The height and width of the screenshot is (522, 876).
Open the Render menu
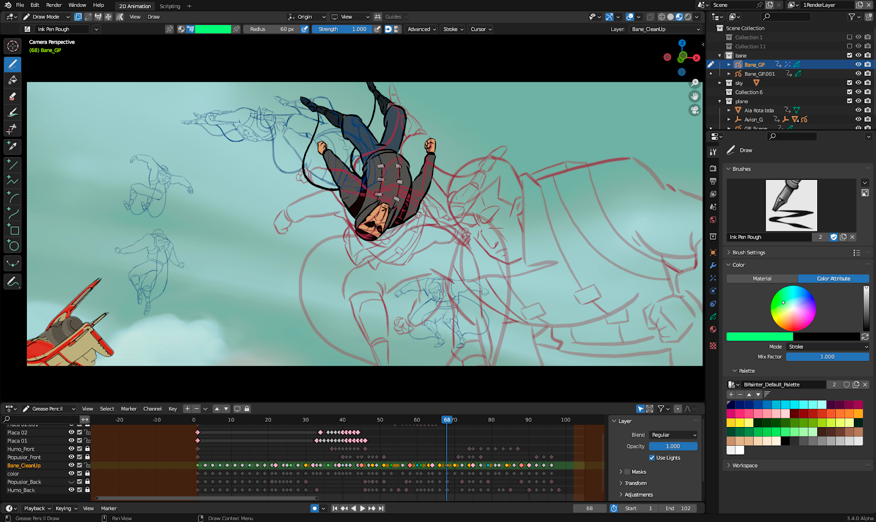[54, 5]
